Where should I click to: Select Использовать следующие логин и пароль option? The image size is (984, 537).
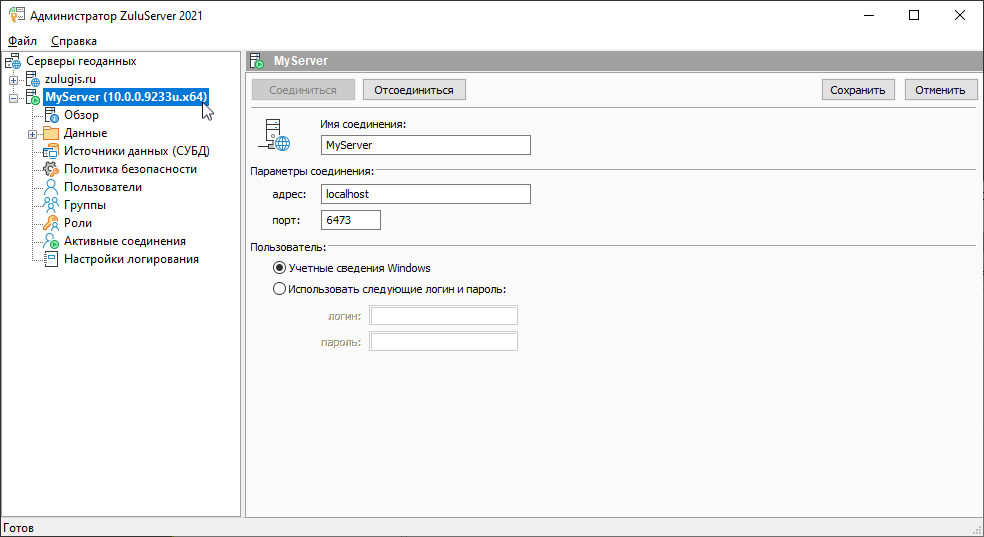click(x=279, y=289)
